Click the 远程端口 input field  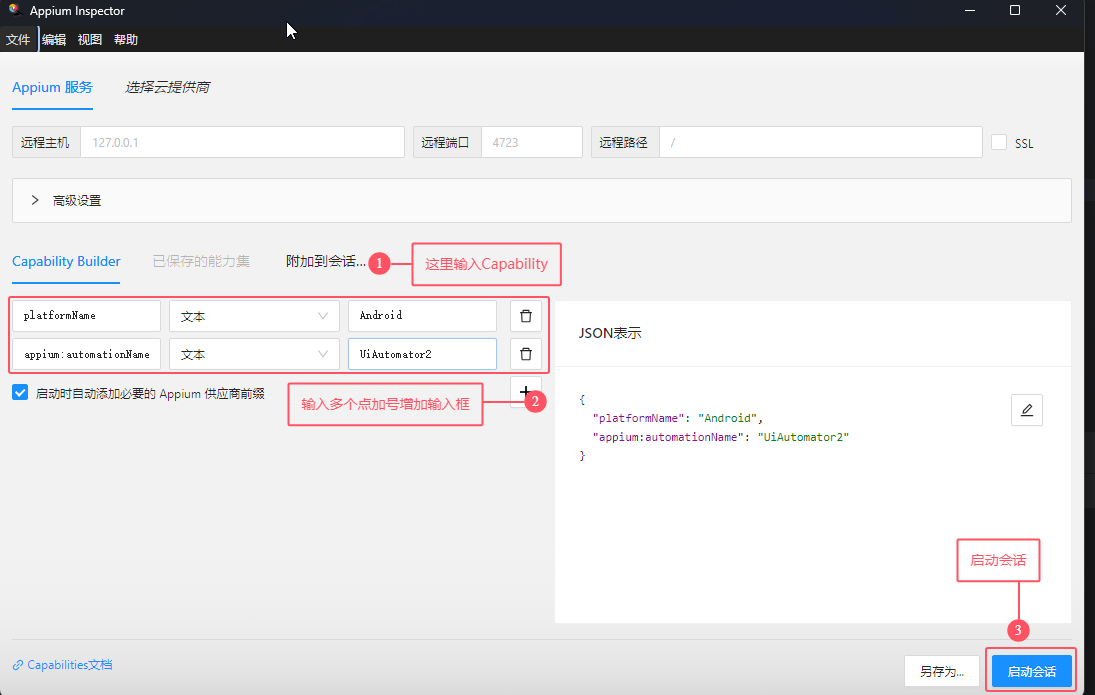click(x=531, y=142)
